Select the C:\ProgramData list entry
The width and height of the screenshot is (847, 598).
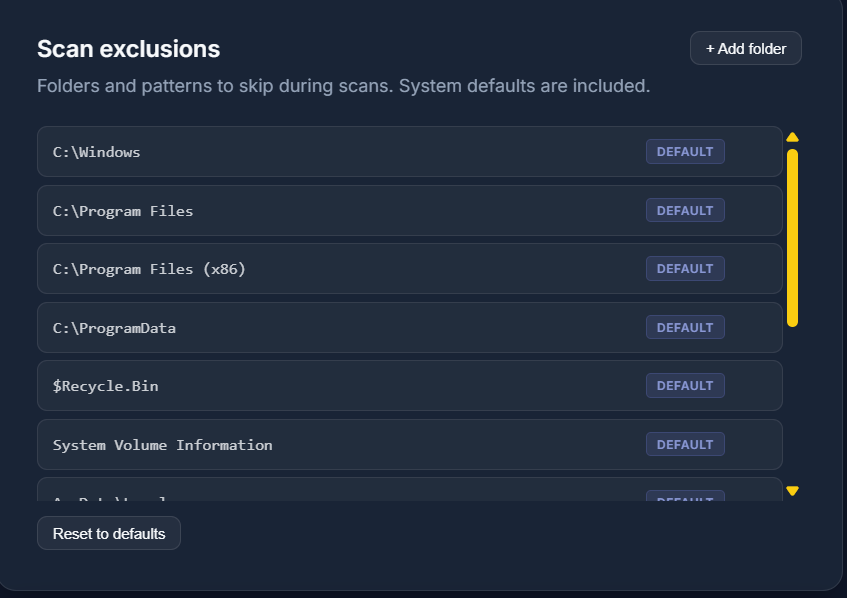[x=300, y=327]
